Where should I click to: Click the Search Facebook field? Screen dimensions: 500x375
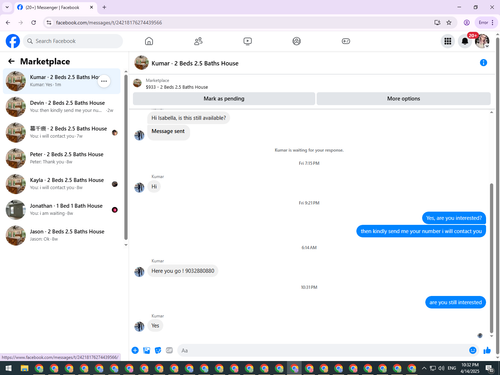coord(73,41)
